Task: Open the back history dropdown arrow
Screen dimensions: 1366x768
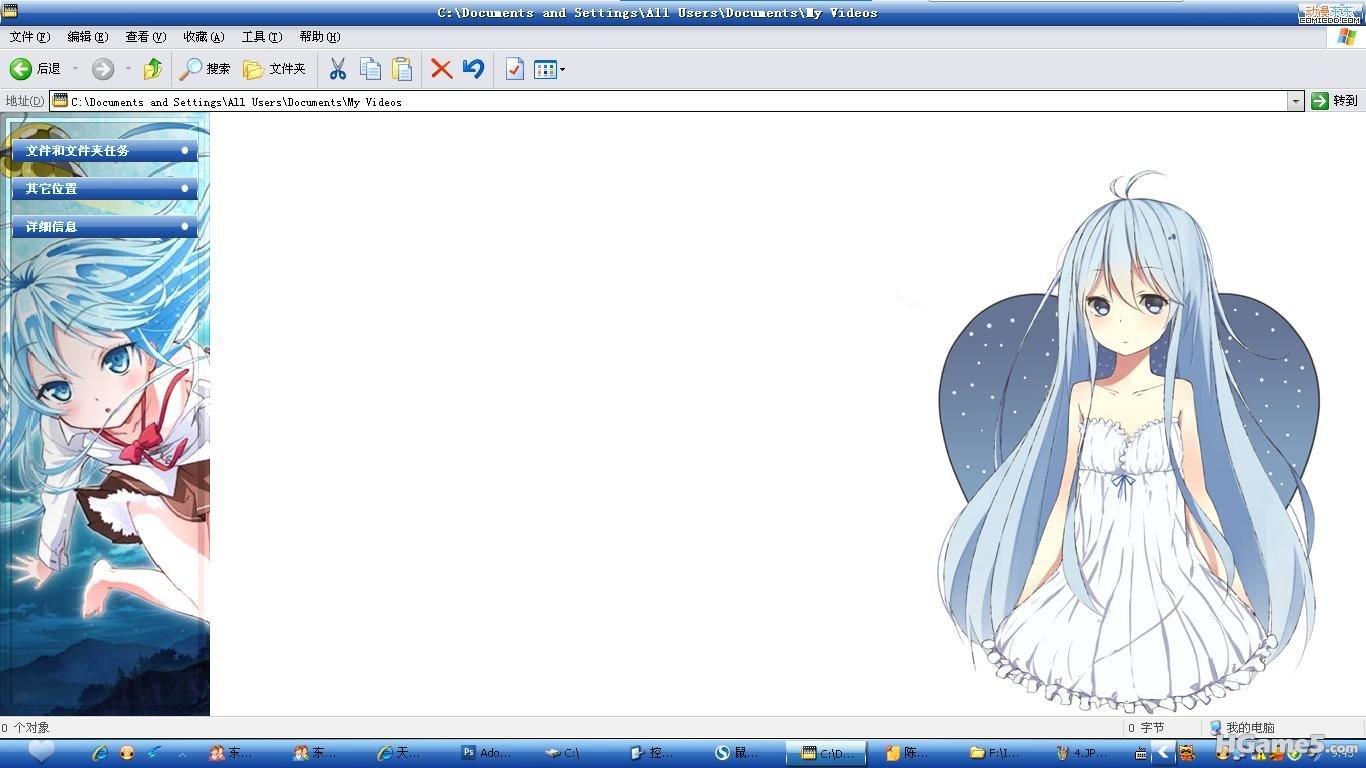Action: (75, 69)
